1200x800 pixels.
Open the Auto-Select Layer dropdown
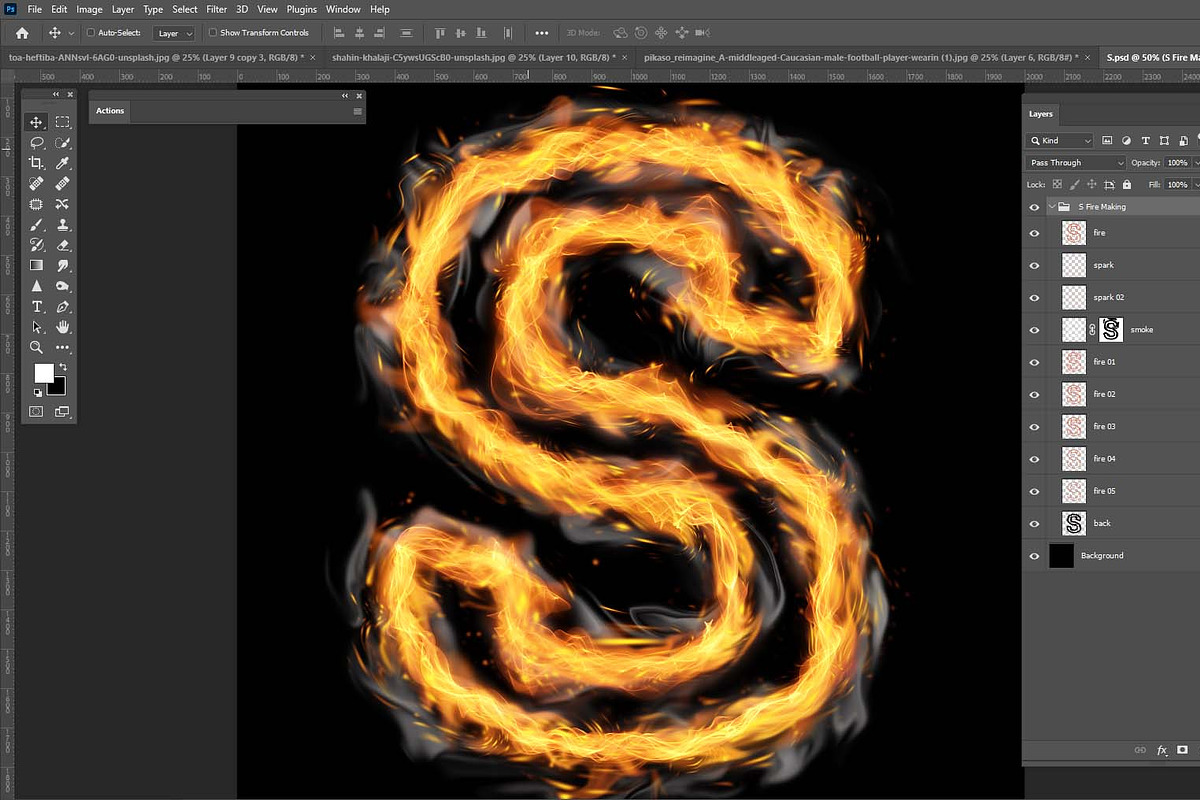coord(175,33)
